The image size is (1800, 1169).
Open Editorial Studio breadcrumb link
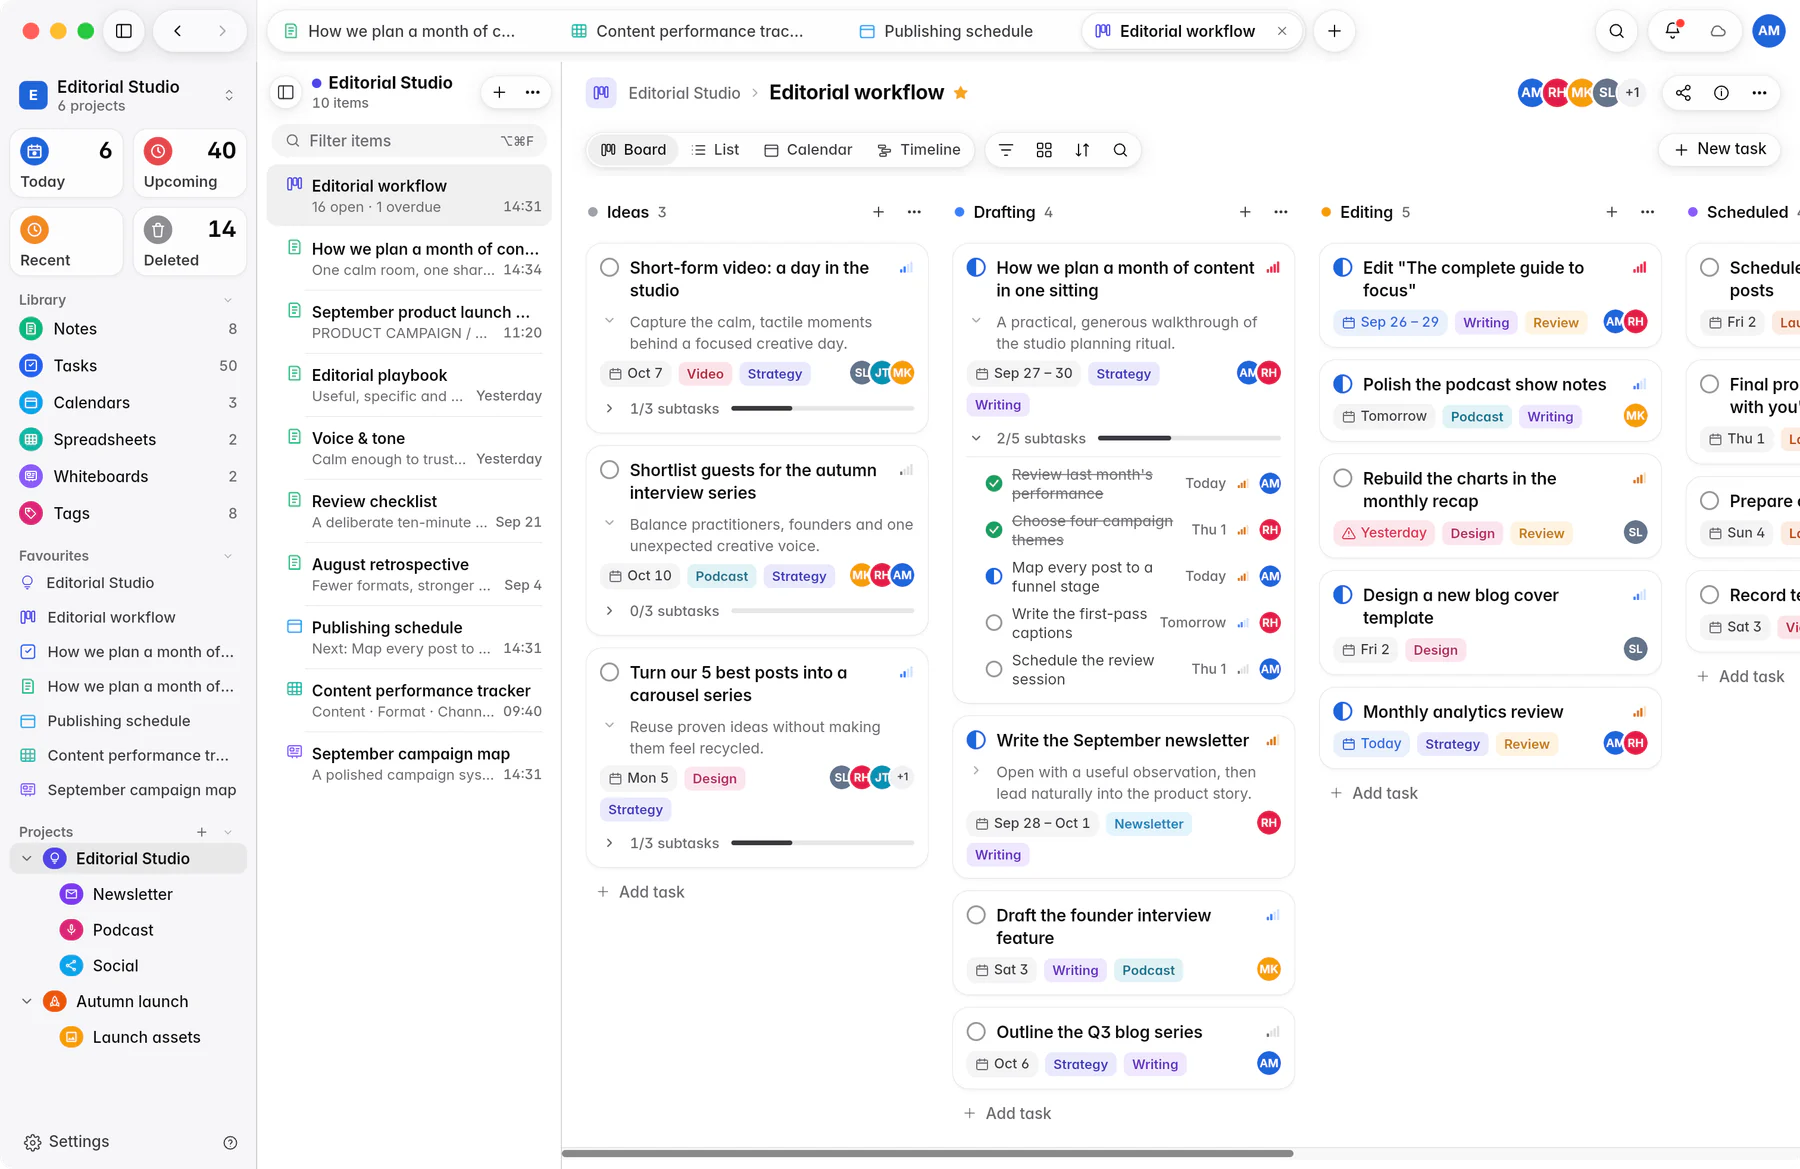click(684, 93)
